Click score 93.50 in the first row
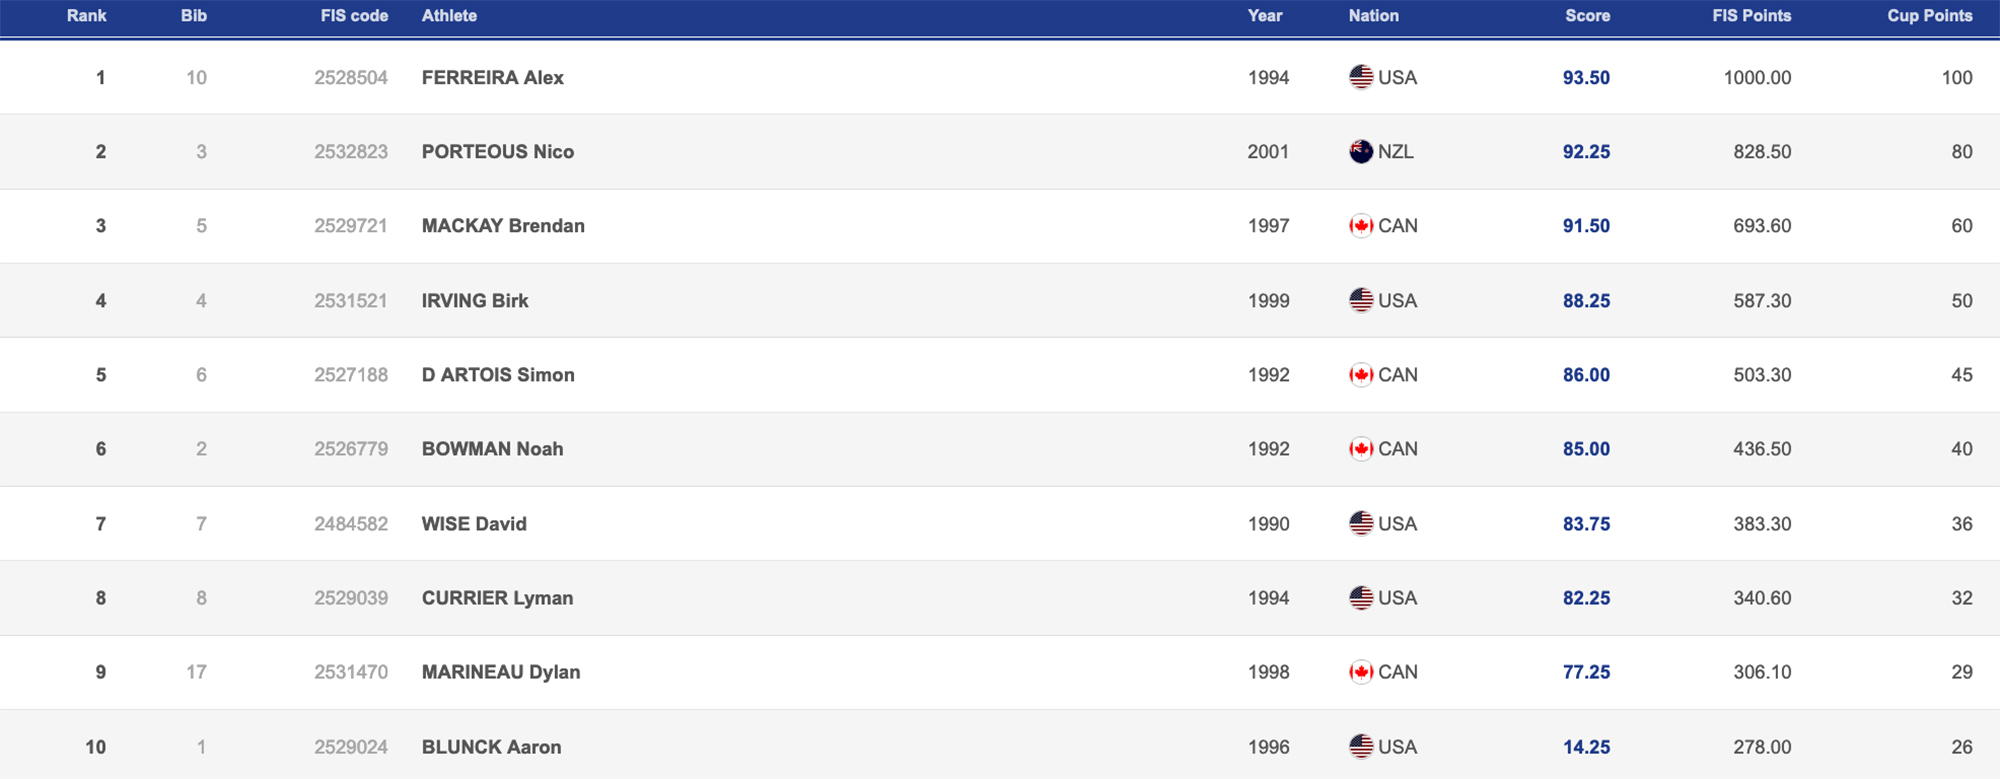This screenshot has width=2000, height=779. click(x=1586, y=77)
